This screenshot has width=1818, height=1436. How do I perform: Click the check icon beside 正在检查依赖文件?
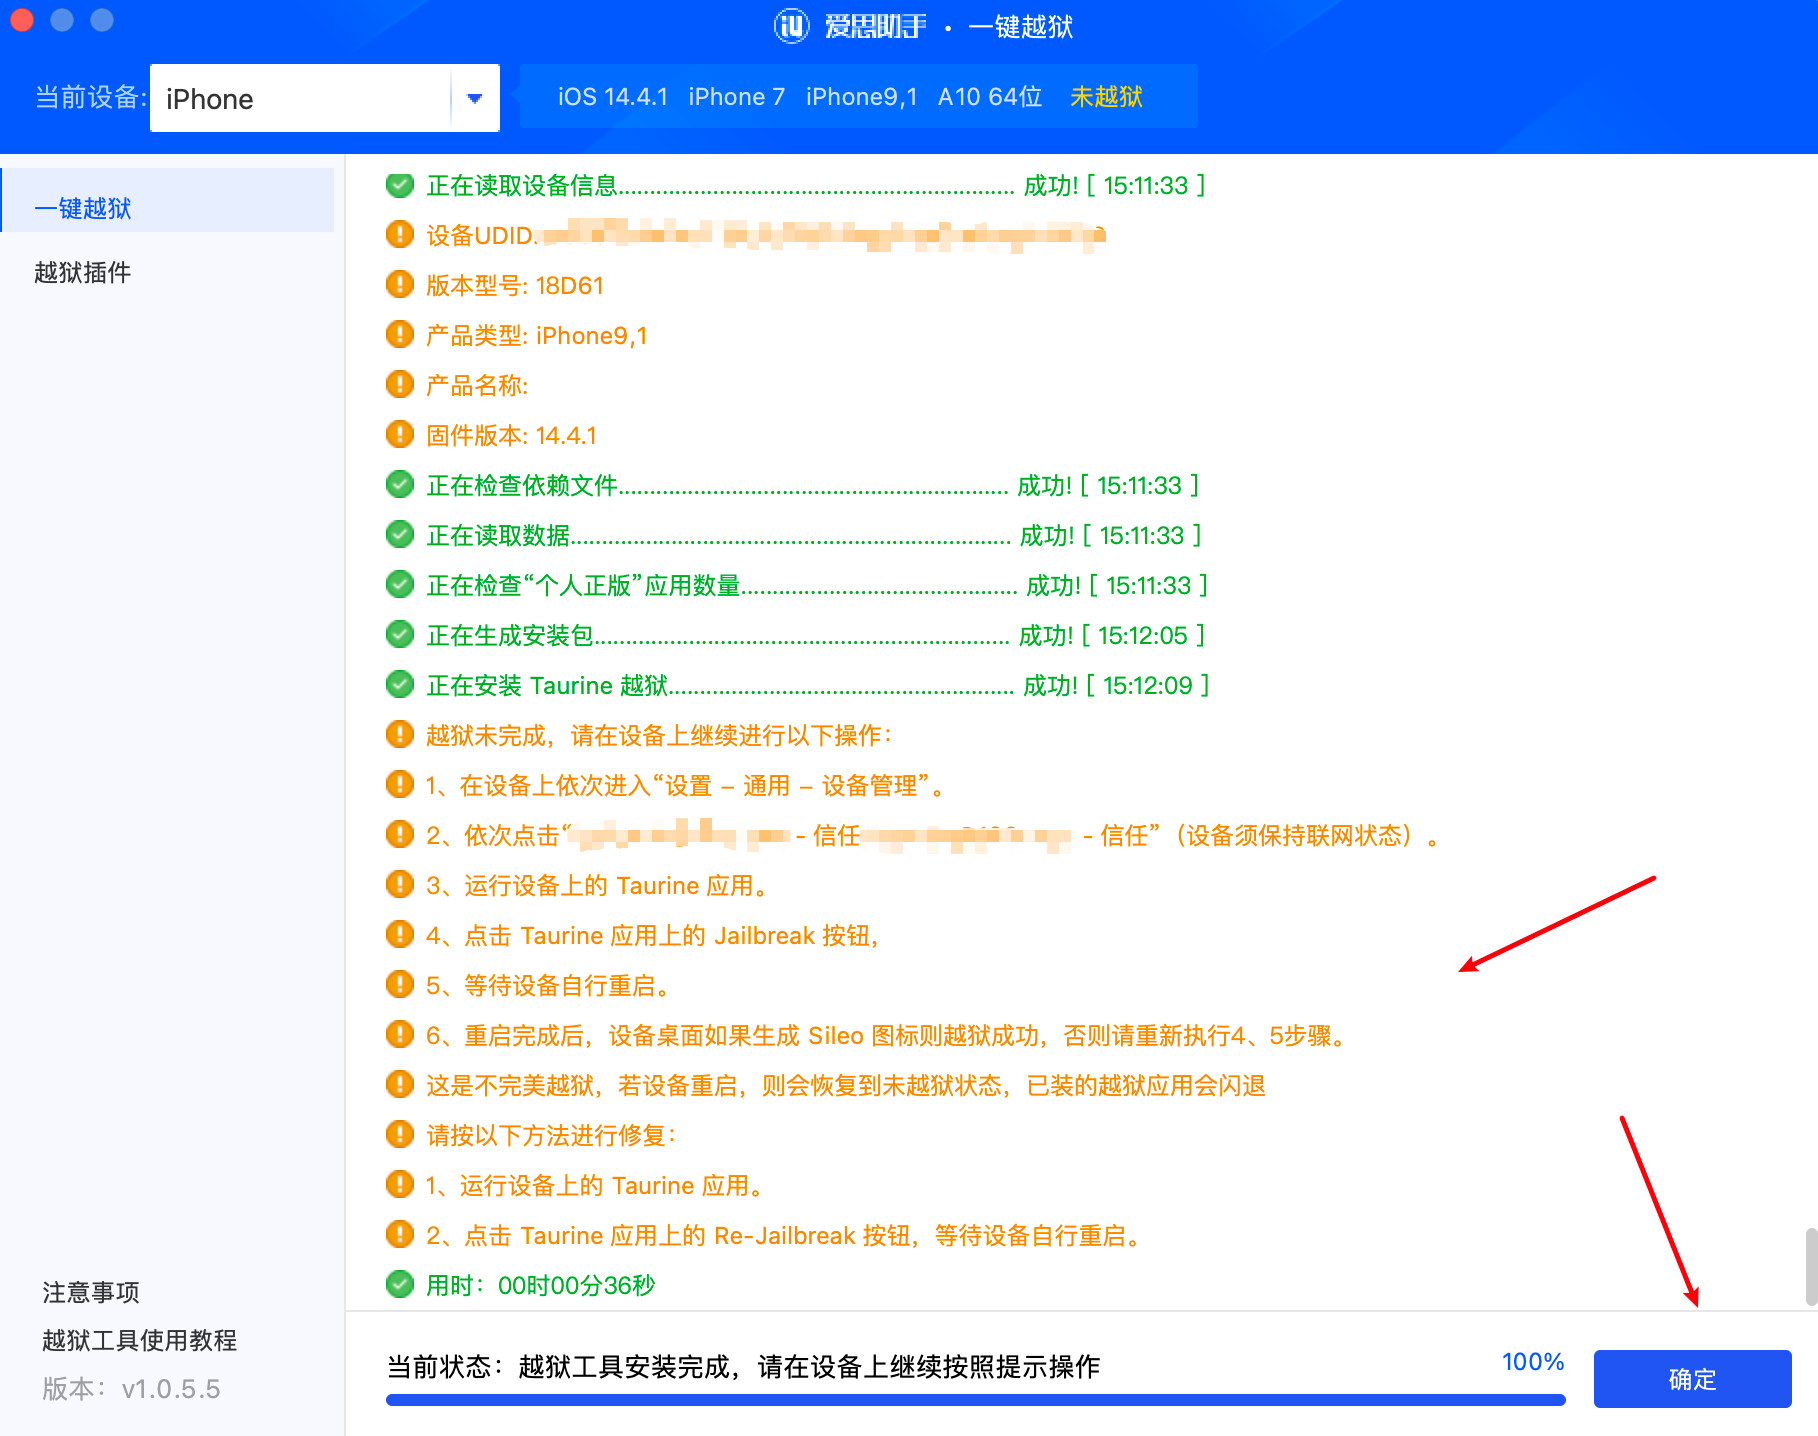tap(400, 485)
